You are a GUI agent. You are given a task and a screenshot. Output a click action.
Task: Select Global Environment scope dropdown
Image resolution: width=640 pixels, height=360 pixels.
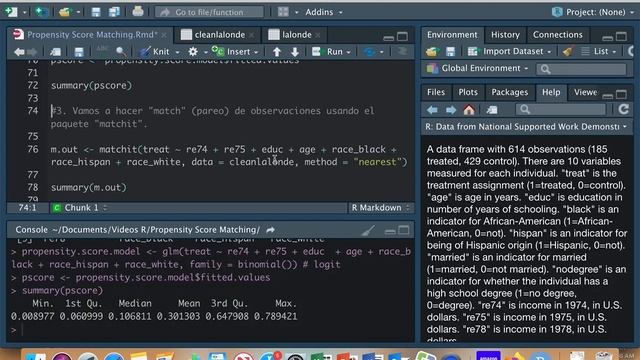(477, 68)
